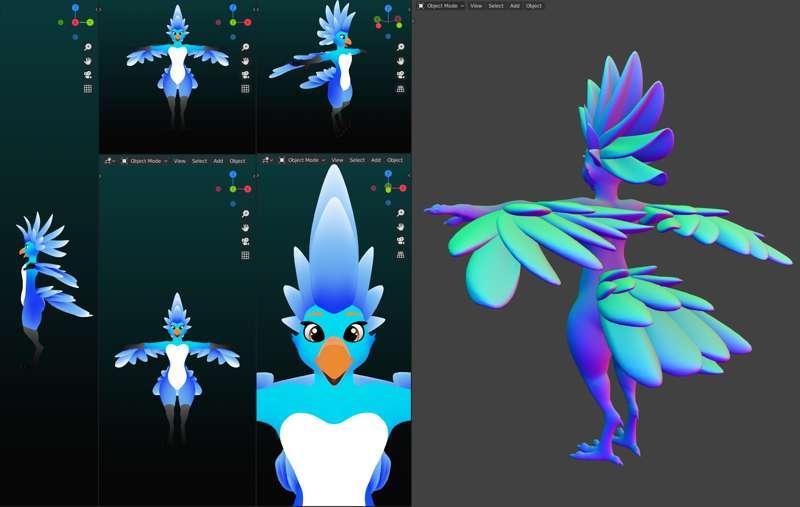
Task: Click bright green Y axis on the side-profile viewport gizmo
Action: click(90, 22)
